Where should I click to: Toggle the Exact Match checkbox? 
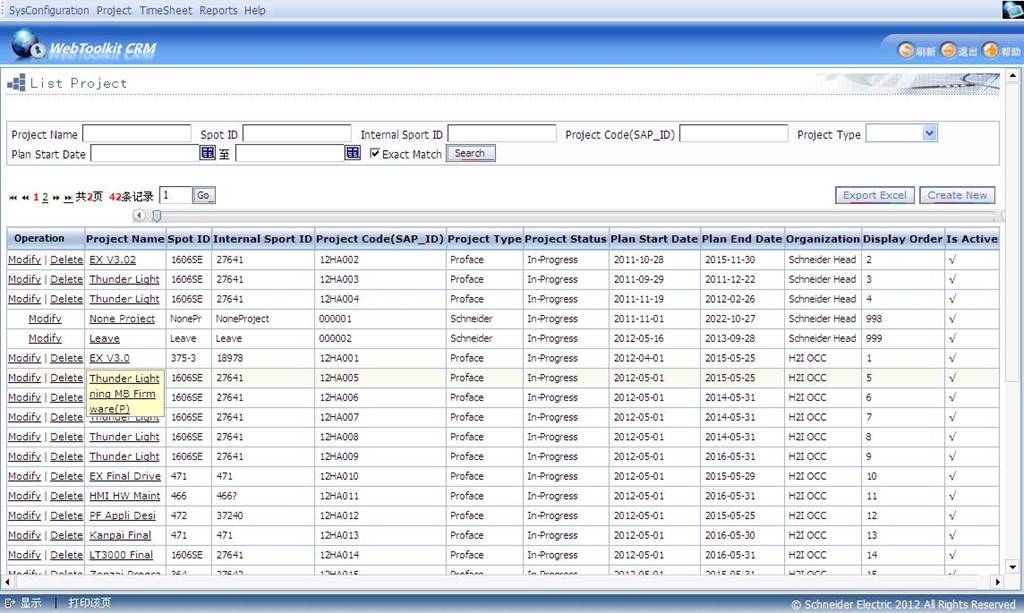[375, 153]
